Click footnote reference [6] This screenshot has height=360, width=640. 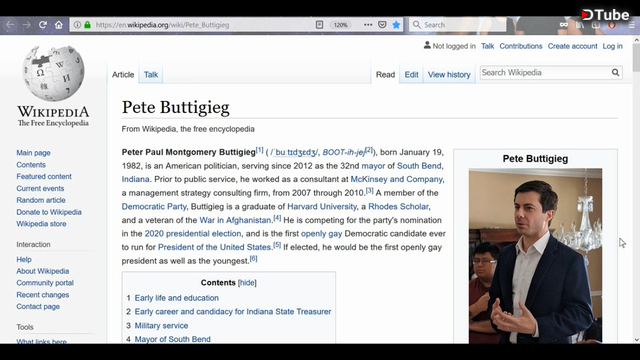point(253,258)
